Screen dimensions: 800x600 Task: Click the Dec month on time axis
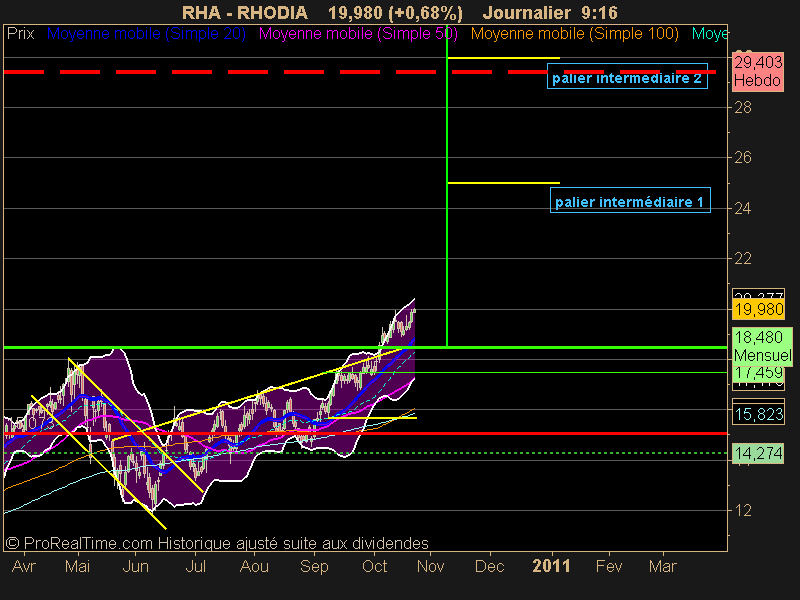click(490, 566)
